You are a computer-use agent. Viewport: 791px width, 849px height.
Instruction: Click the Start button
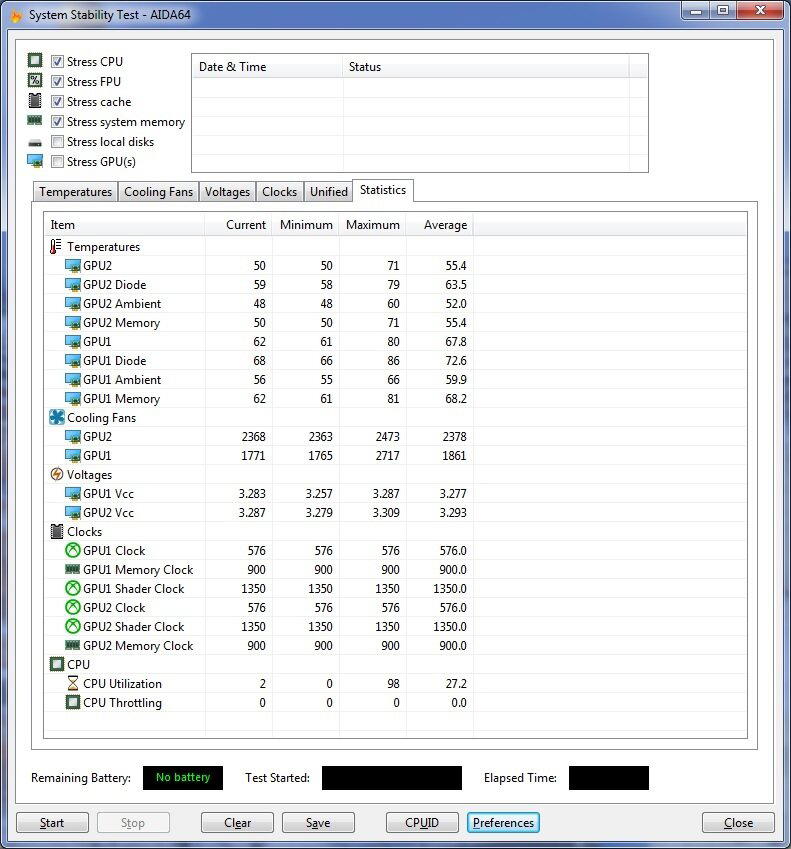coord(52,822)
